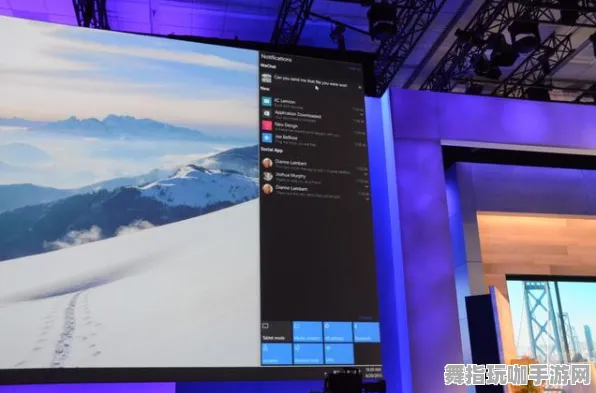This screenshot has width=596, height=393.
Task: Open the All settings tile
Action: click(x=338, y=332)
